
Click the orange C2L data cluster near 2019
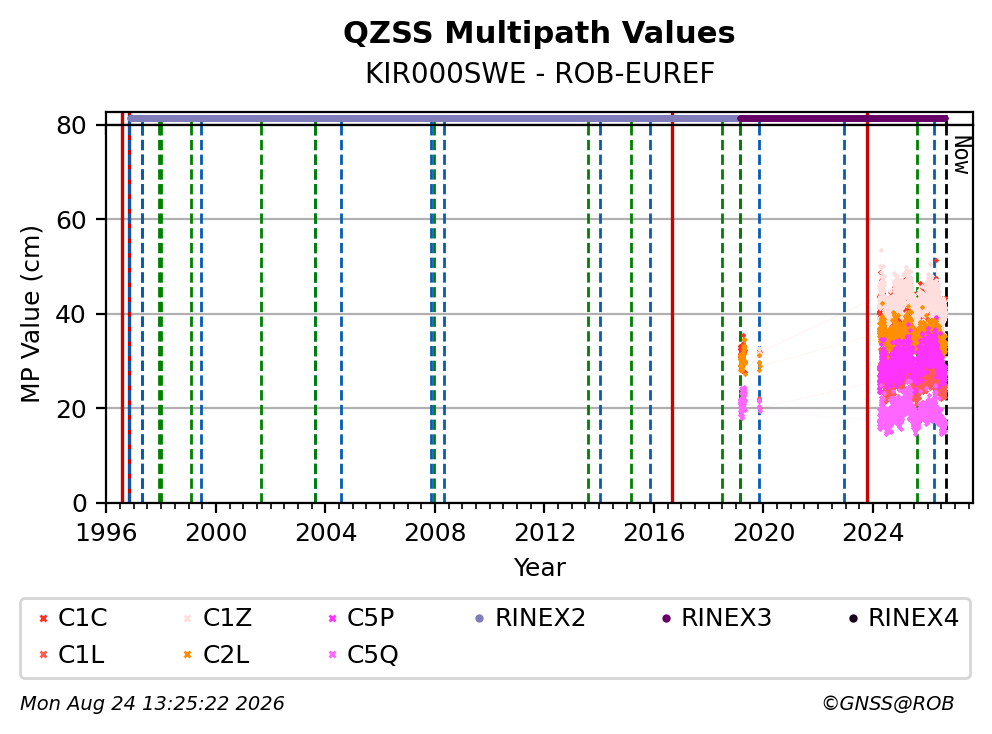[x=743, y=356]
